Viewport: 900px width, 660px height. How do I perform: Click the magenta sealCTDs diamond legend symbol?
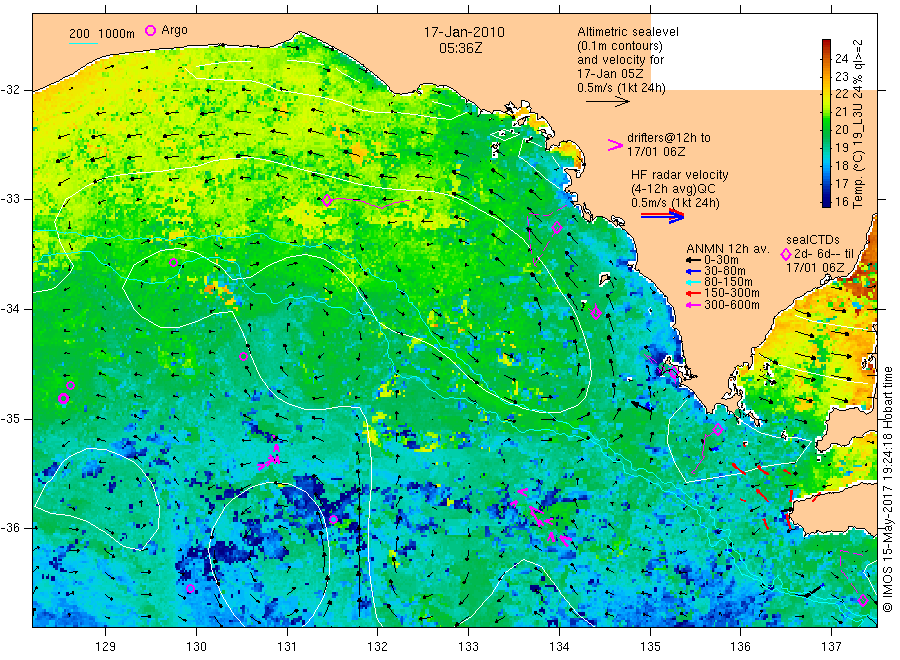(x=786, y=254)
